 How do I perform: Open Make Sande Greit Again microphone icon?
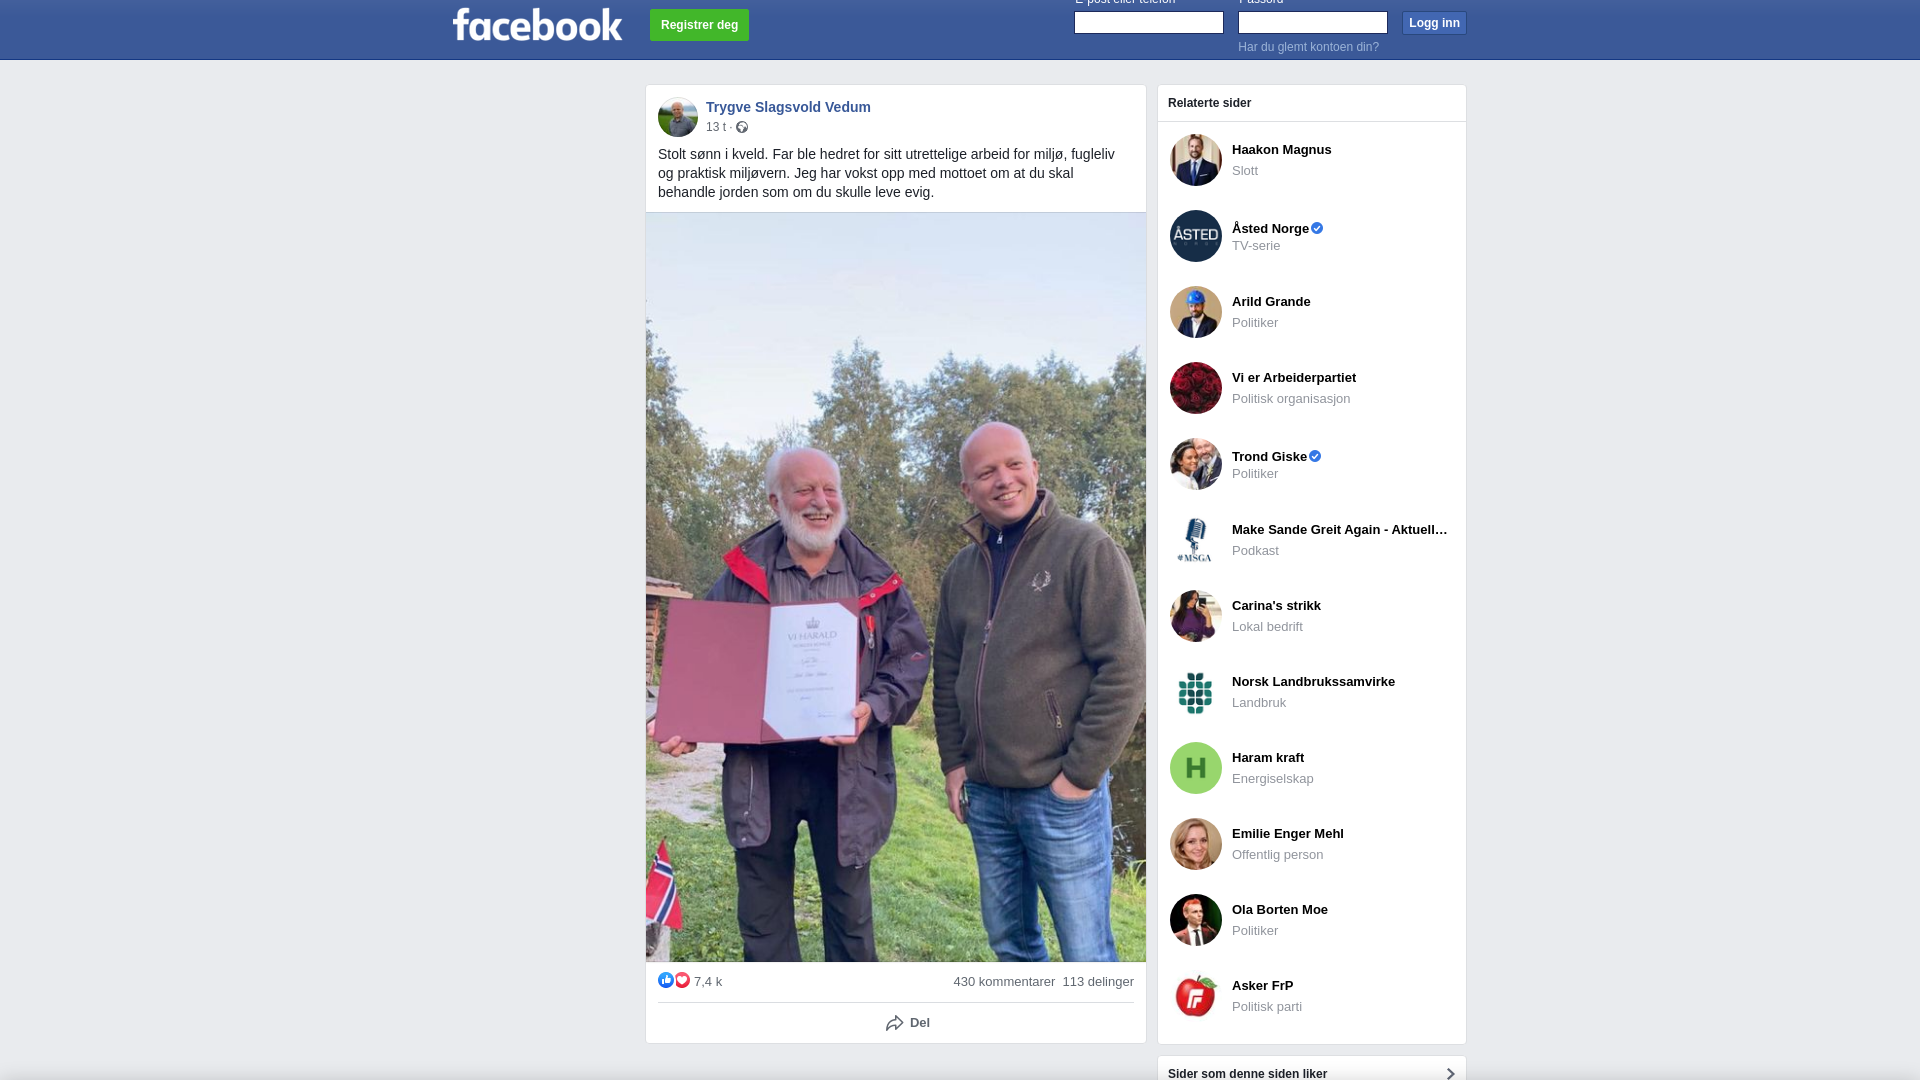pos(1196,540)
